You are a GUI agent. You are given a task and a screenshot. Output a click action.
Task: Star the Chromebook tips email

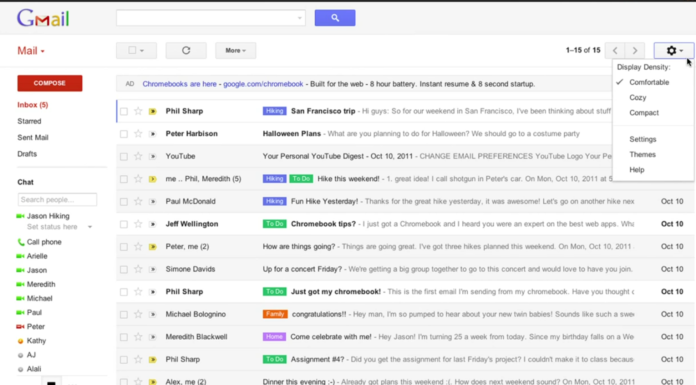click(x=138, y=224)
